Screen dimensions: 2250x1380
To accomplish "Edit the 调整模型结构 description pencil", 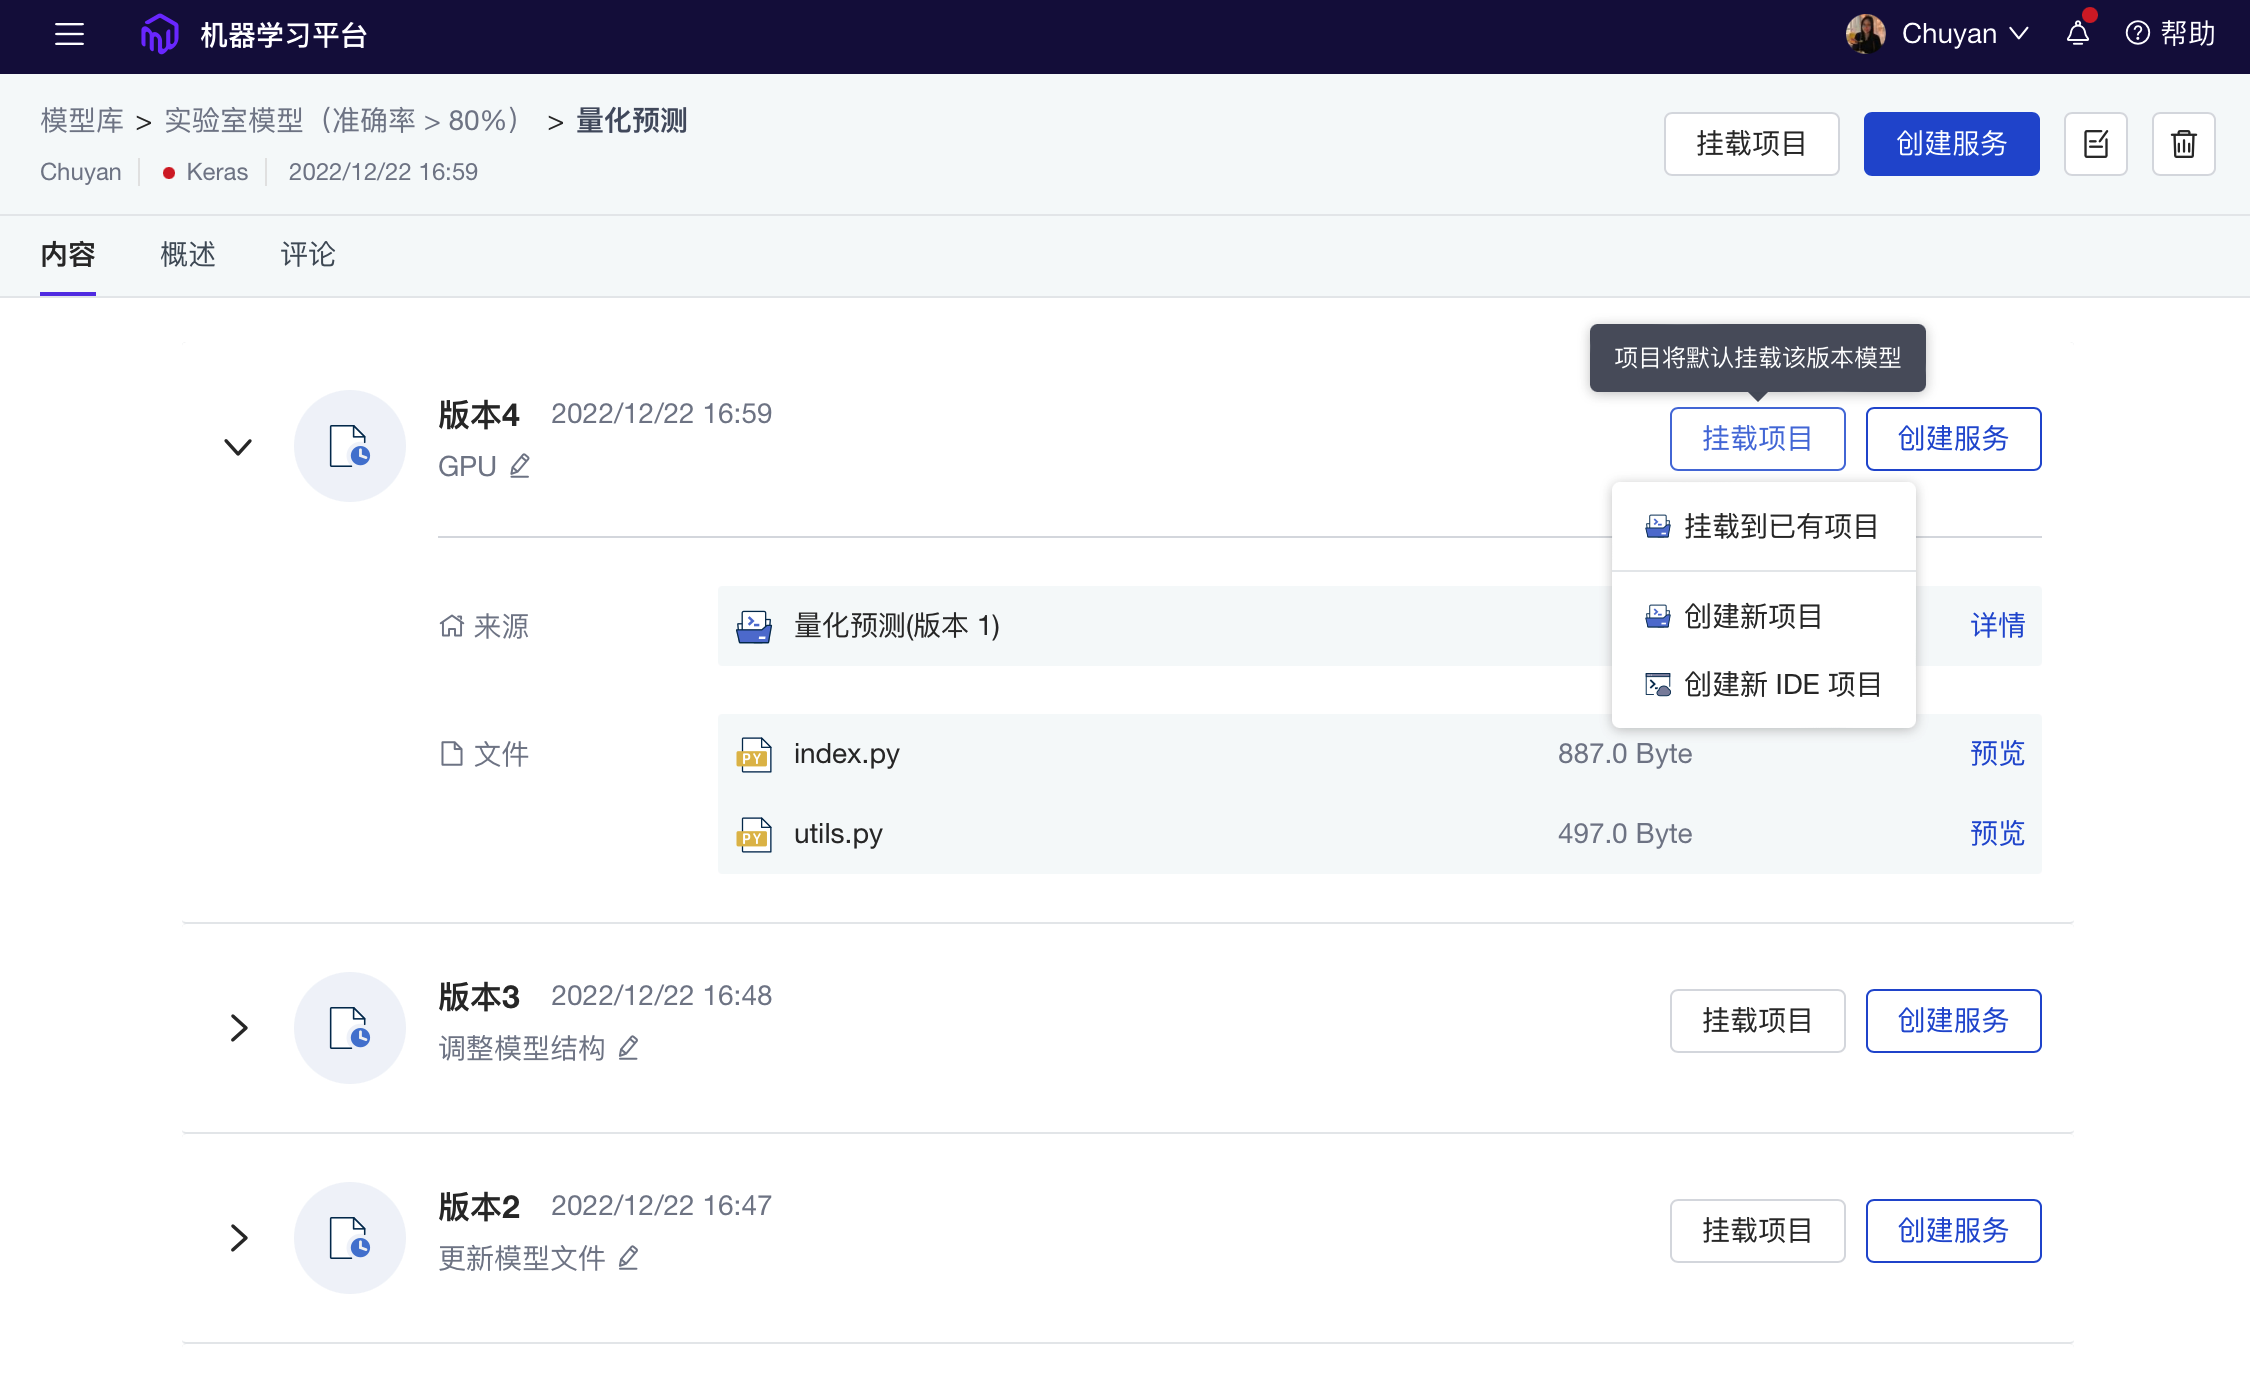I will click(629, 1048).
